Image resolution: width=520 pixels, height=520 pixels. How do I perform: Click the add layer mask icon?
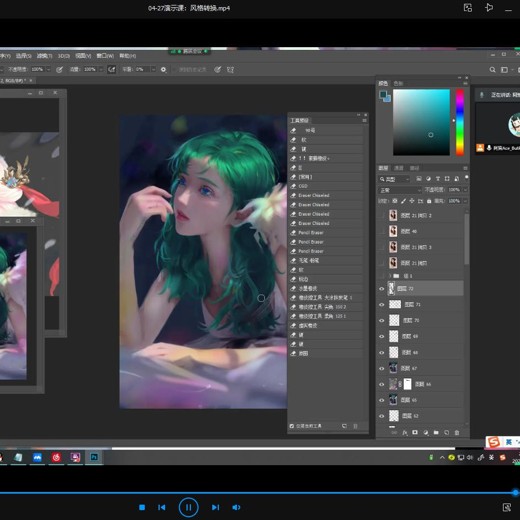(415, 432)
